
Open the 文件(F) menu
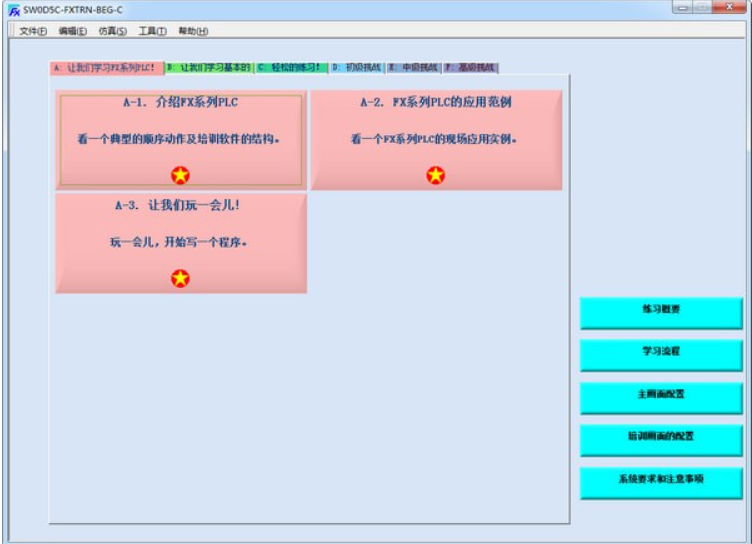point(33,31)
